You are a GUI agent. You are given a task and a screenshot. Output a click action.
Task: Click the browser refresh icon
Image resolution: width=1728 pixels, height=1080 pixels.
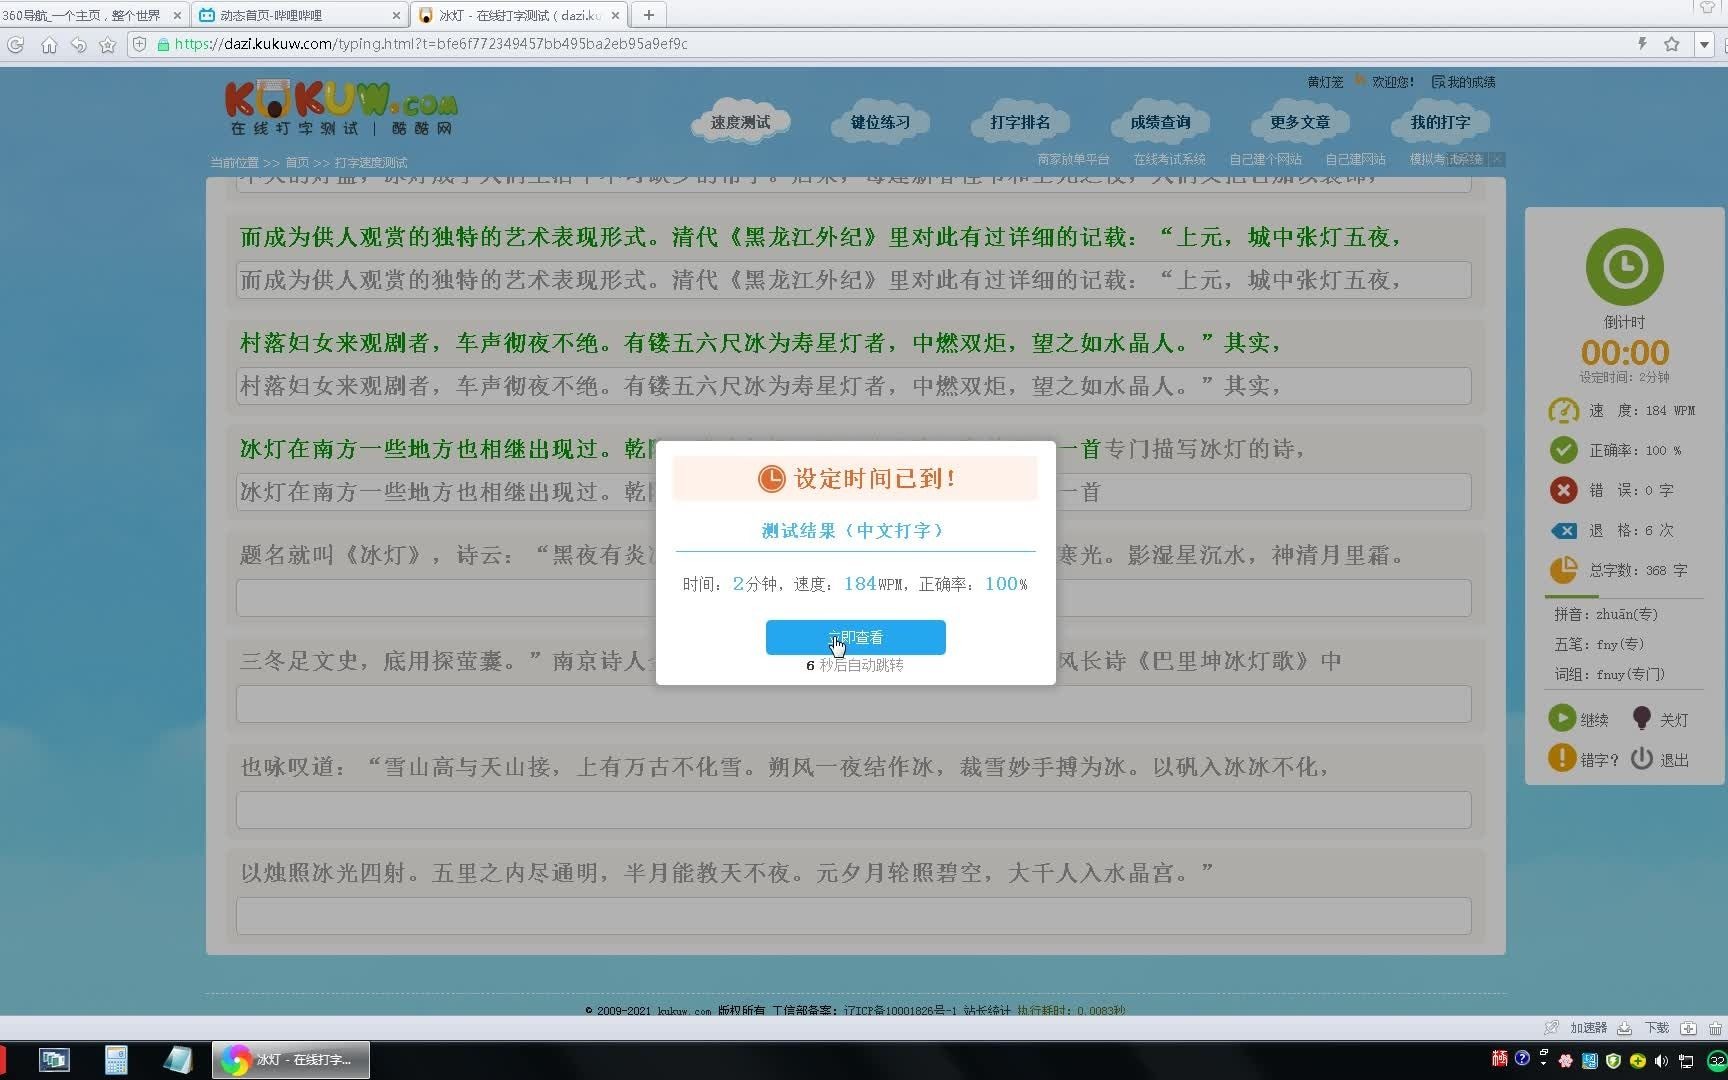(16, 44)
